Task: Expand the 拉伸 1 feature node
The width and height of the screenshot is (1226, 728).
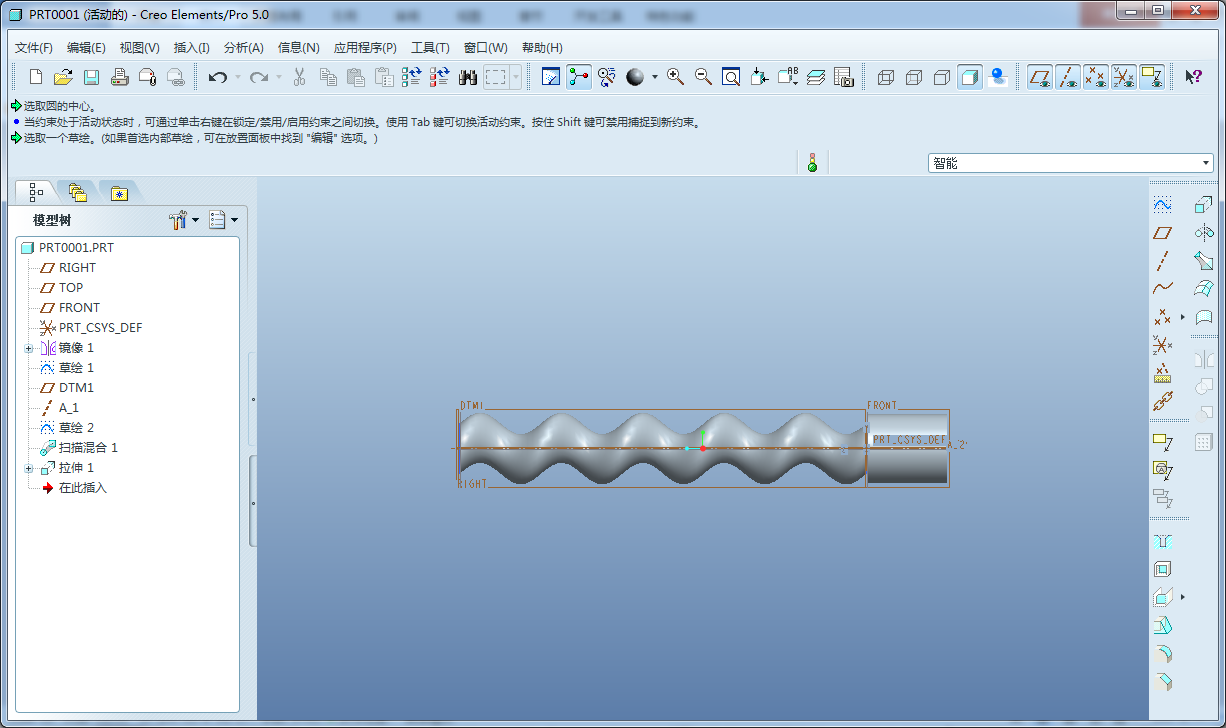Action: [29, 468]
